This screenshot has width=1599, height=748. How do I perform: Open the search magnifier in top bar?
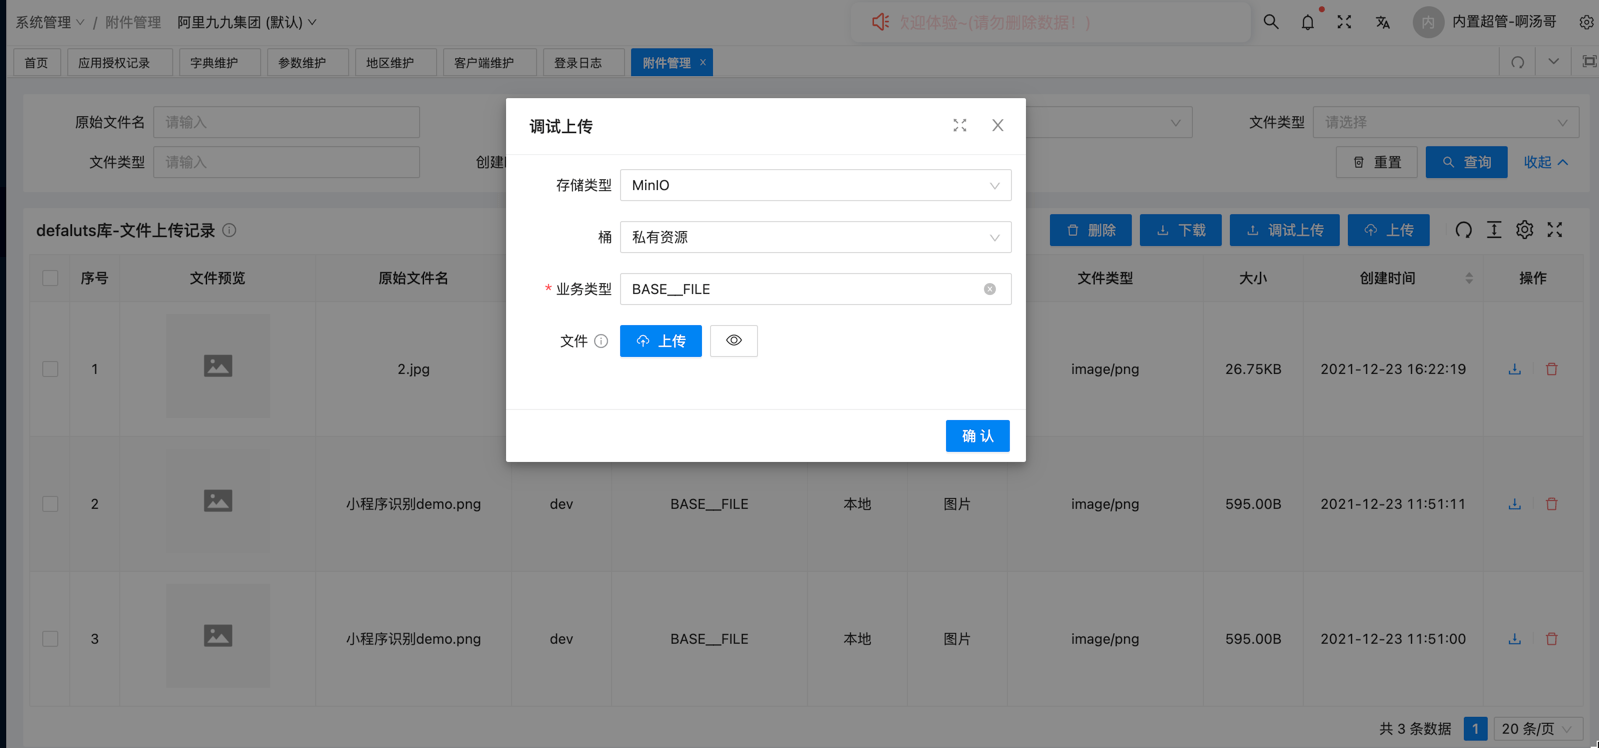pos(1271,22)
